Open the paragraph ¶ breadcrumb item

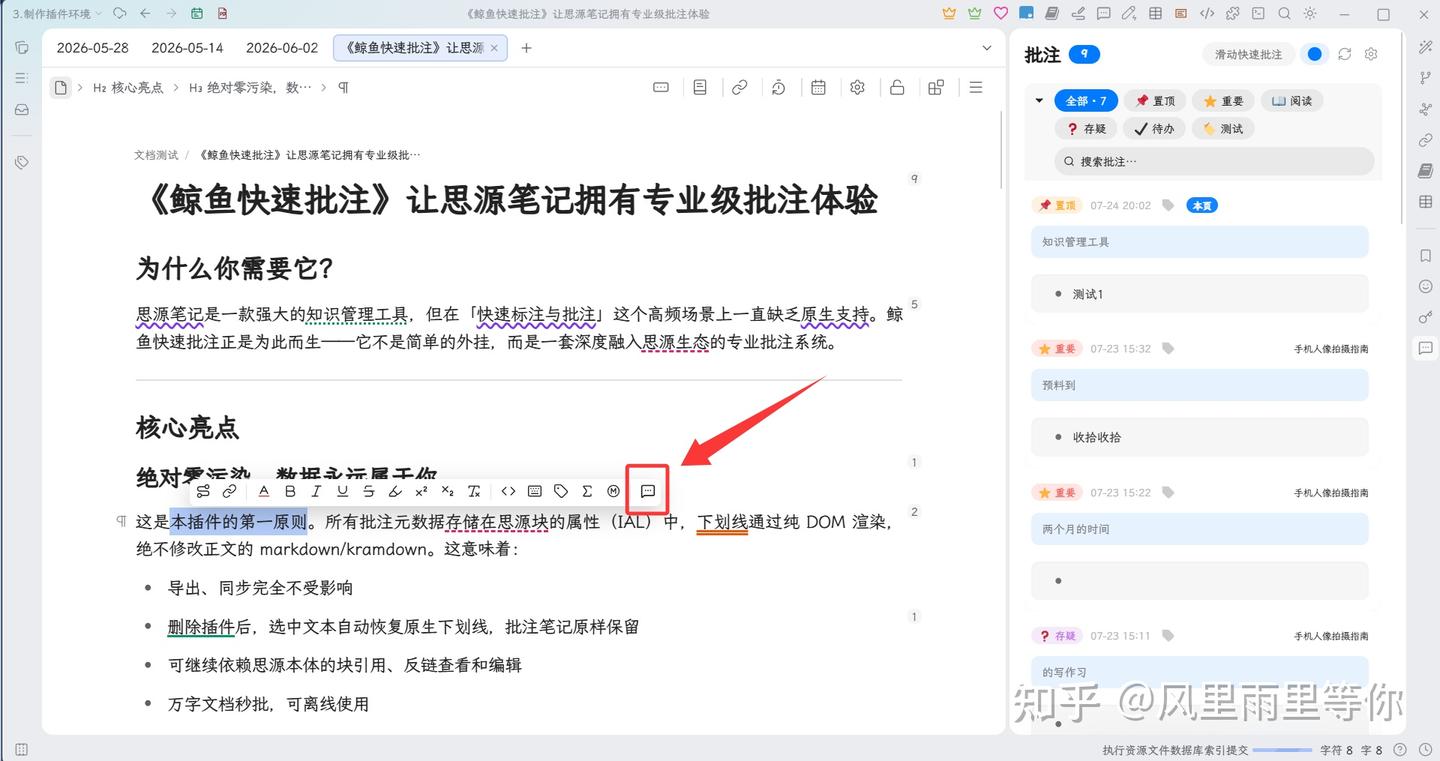pos(343,88)
